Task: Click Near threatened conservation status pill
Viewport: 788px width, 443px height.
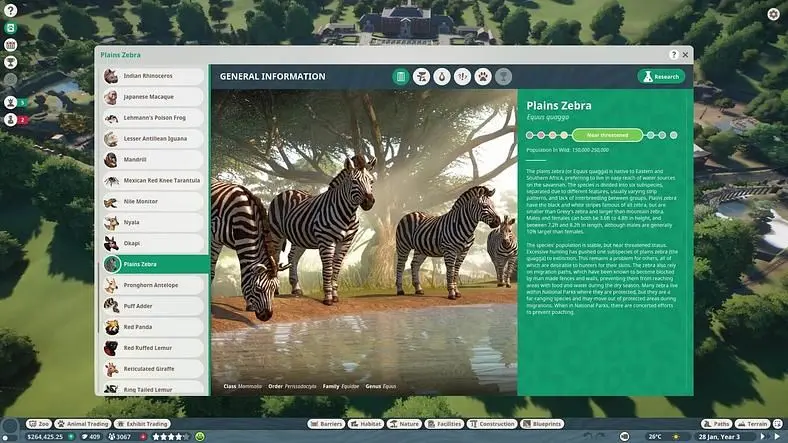Action: [x=607, y=135]
